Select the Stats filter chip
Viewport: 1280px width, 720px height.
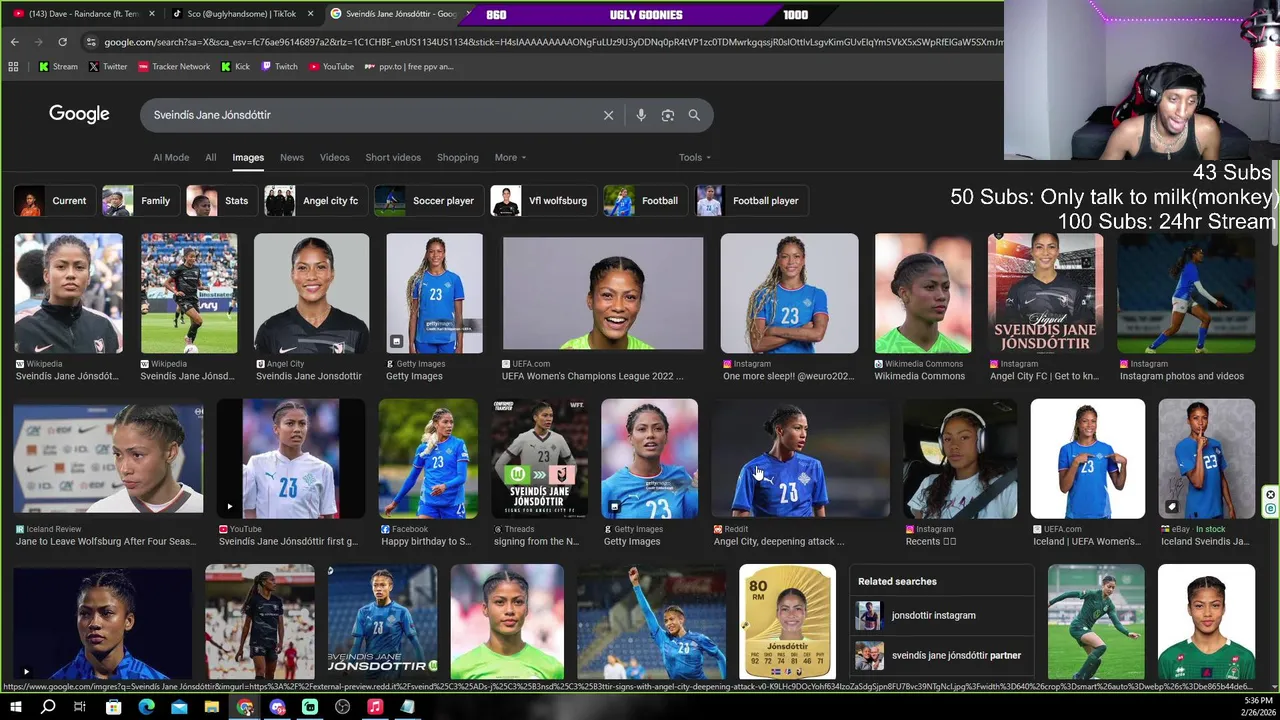coord(221,201)
